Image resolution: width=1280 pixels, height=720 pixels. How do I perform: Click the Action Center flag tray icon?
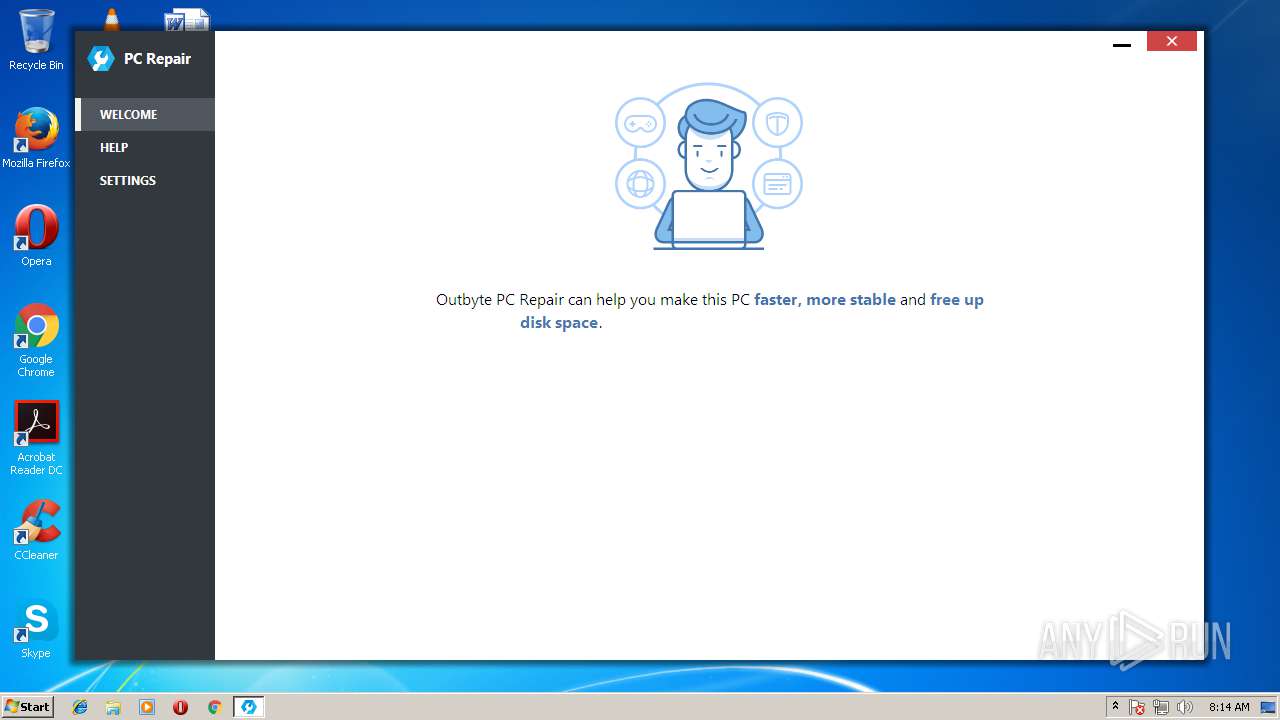[1137, 707]
